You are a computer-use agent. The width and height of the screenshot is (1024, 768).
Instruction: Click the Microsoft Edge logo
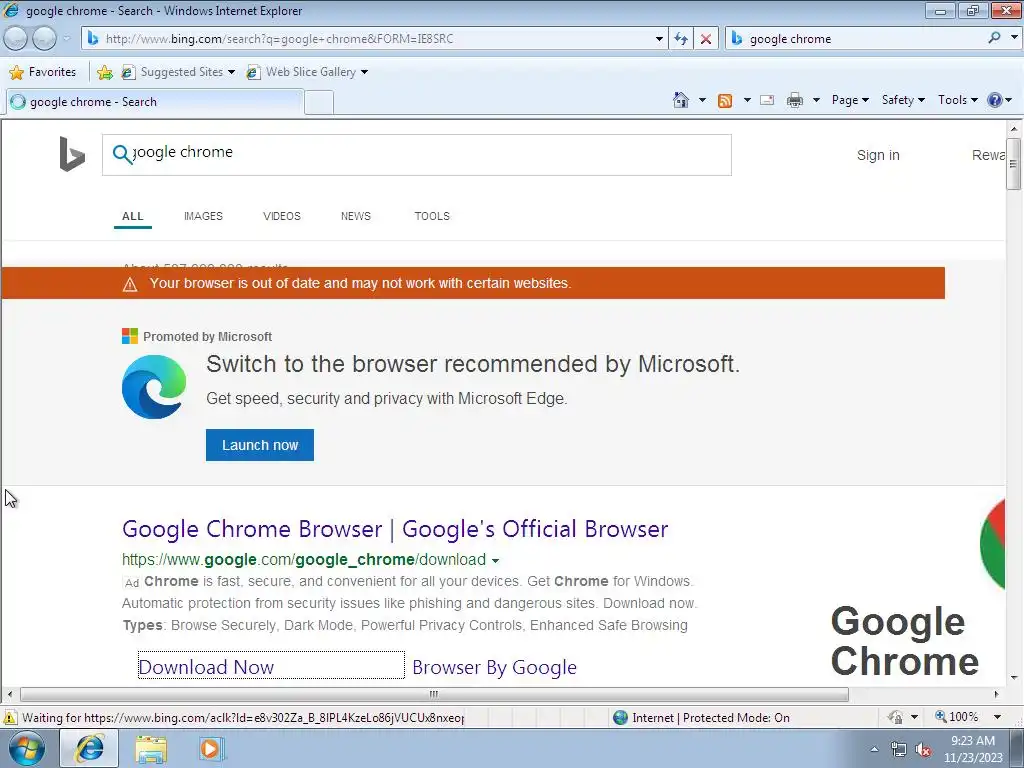point(153,387)
